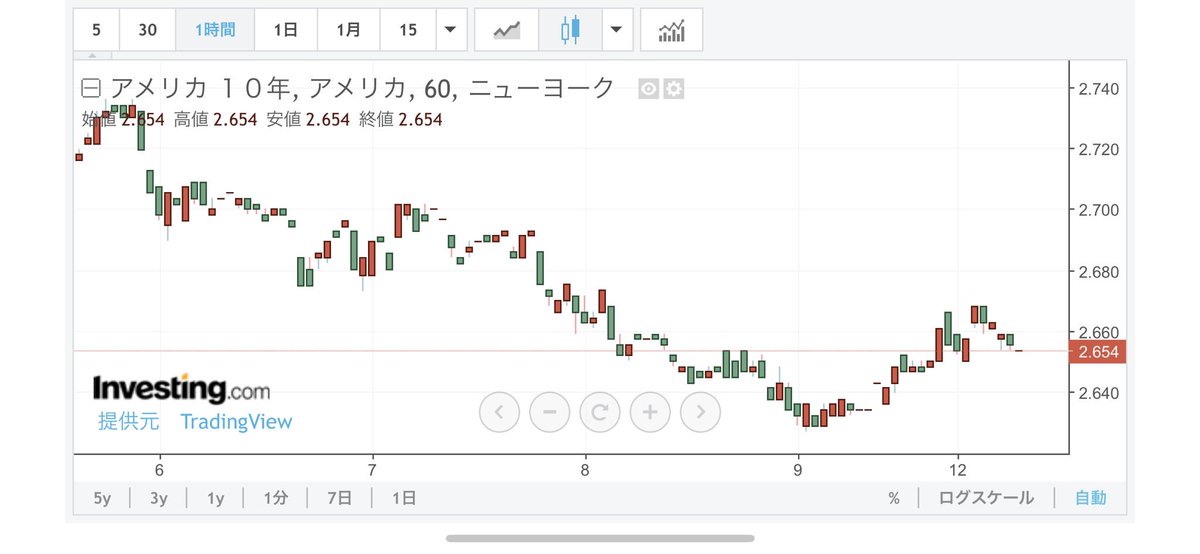Open the interval dropdown arrow

[451, 30]
